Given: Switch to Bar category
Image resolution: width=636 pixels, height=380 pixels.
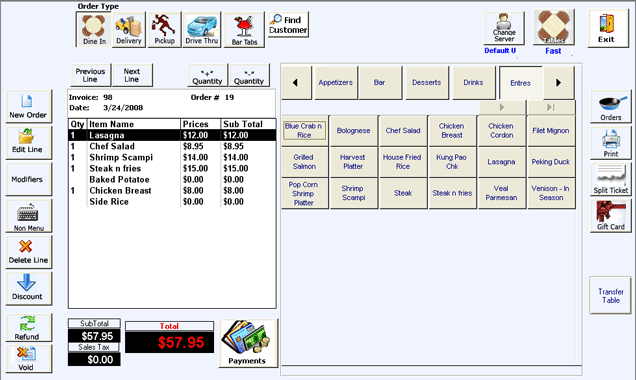Looking at the screenshot, I should pos(380,83).
